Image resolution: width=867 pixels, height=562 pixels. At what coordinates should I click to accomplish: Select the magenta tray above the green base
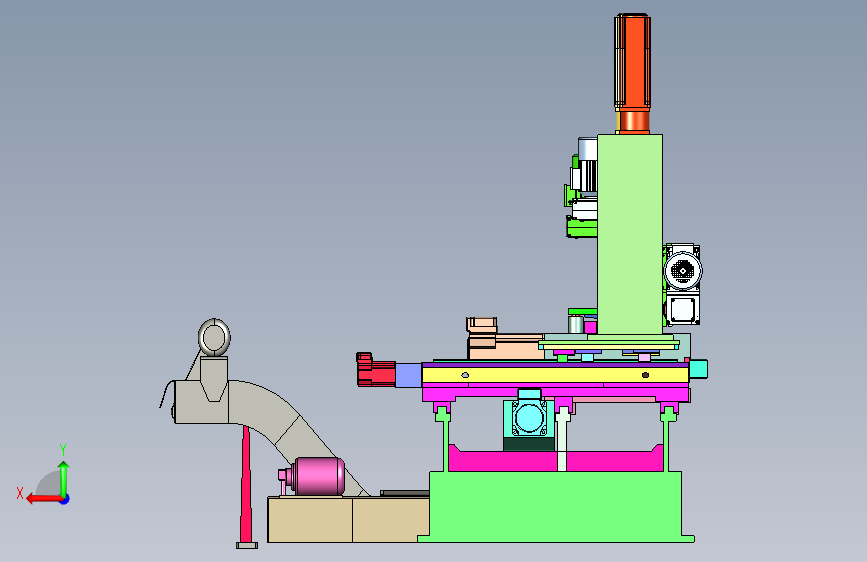(x=556, y=459)
